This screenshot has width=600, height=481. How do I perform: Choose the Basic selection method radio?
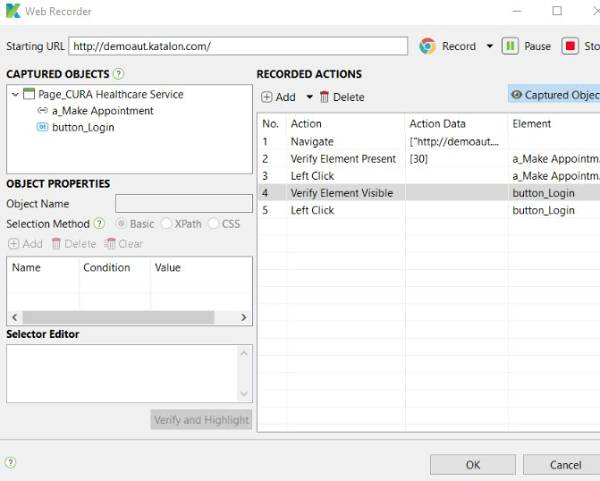121,223
